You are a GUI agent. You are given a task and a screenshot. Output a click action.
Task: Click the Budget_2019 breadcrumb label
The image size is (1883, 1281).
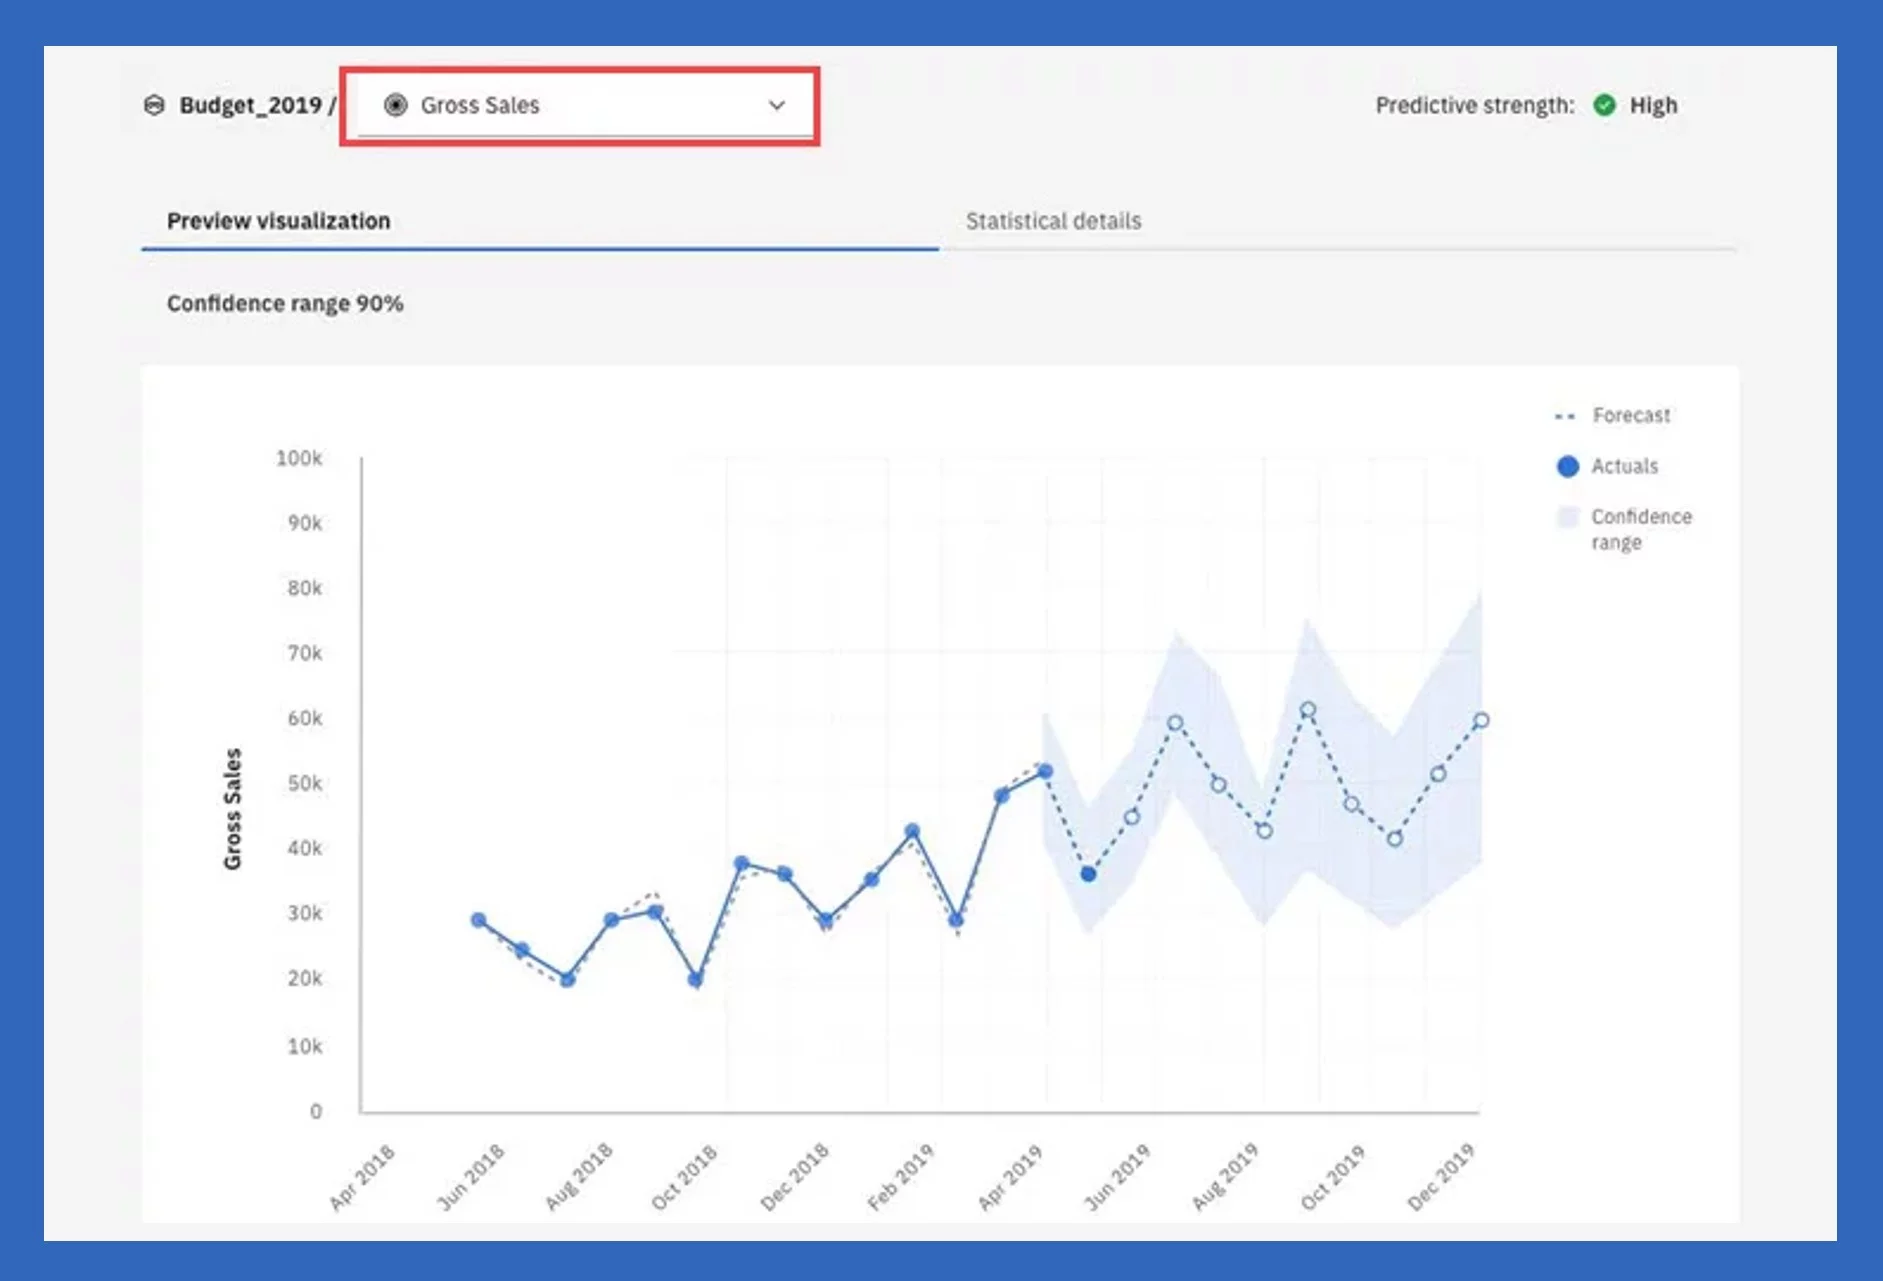250,105
